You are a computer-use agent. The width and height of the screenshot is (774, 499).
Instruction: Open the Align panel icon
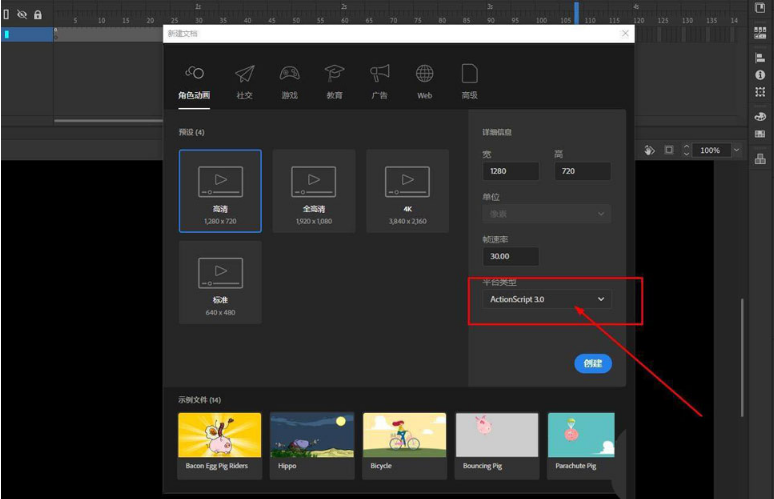[x=760, y=58]
